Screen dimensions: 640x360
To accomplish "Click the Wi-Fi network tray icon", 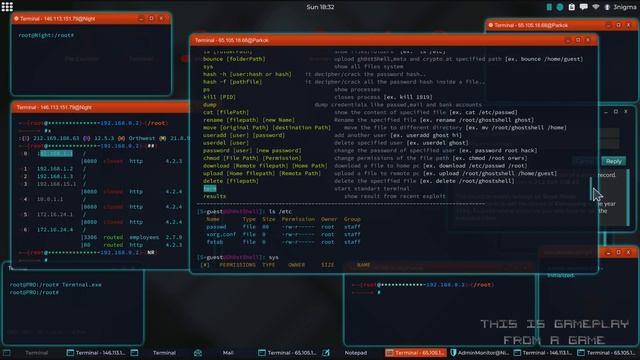I will click(596, 7).
